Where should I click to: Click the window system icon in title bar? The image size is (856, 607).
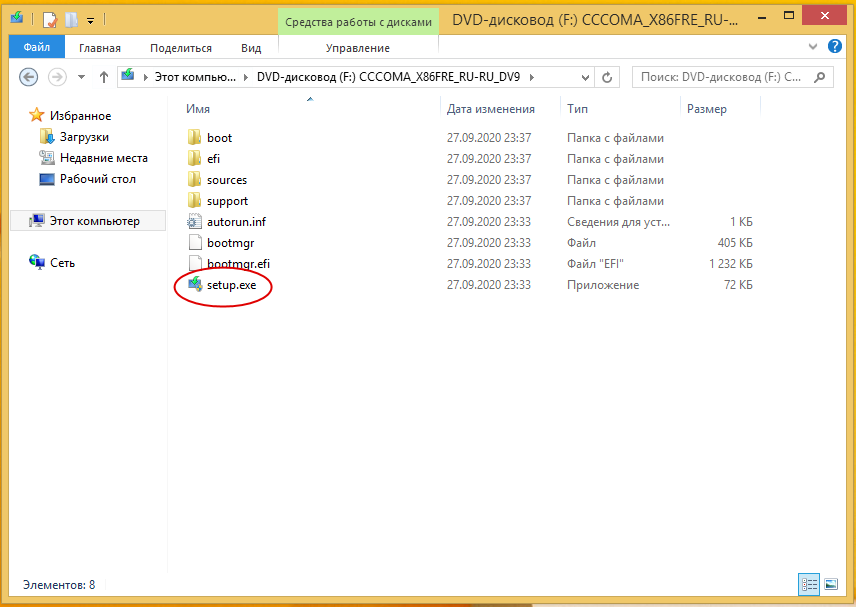[x=17, y=19]
